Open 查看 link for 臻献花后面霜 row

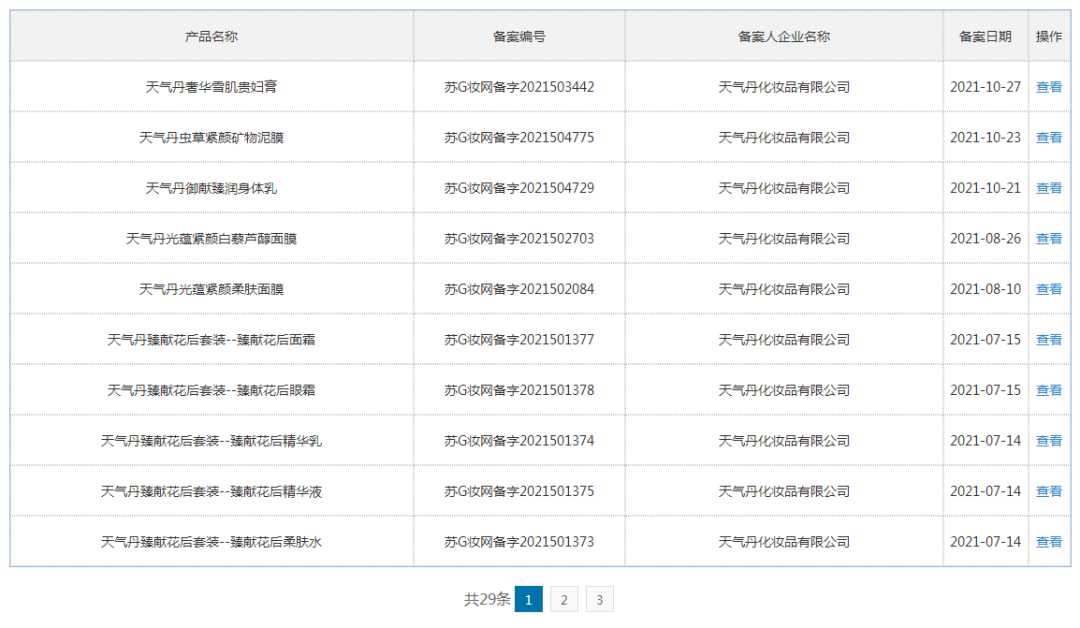tap(1048, 339)
